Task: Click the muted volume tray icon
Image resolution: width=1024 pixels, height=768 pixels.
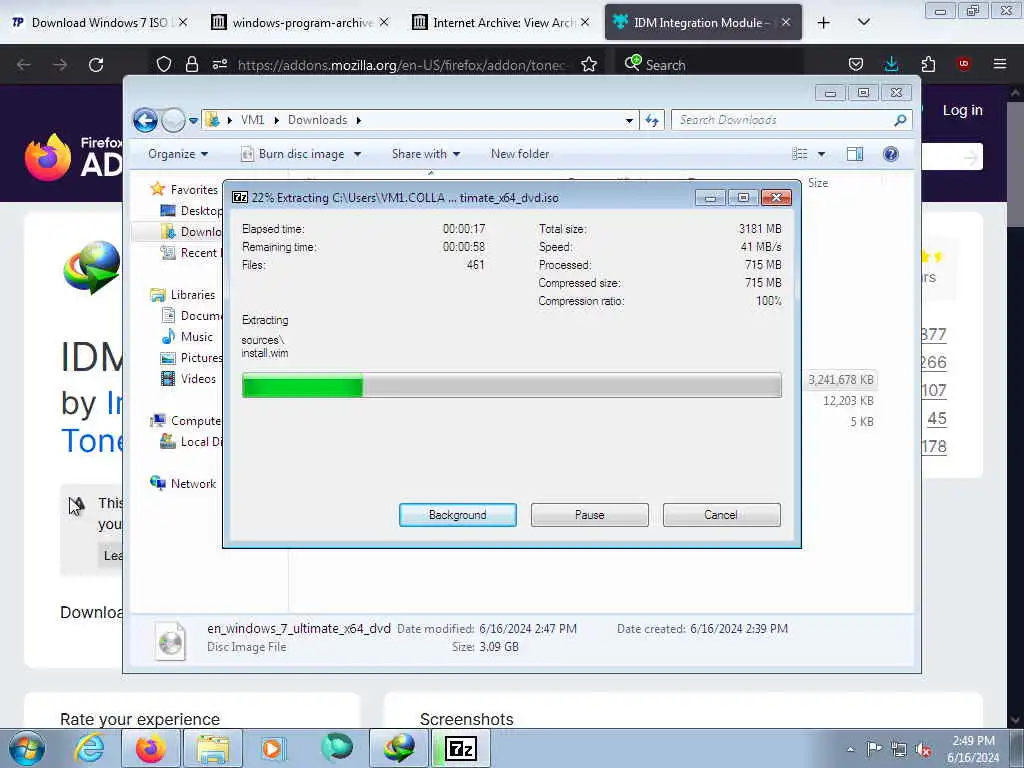Action: [923, 750]
